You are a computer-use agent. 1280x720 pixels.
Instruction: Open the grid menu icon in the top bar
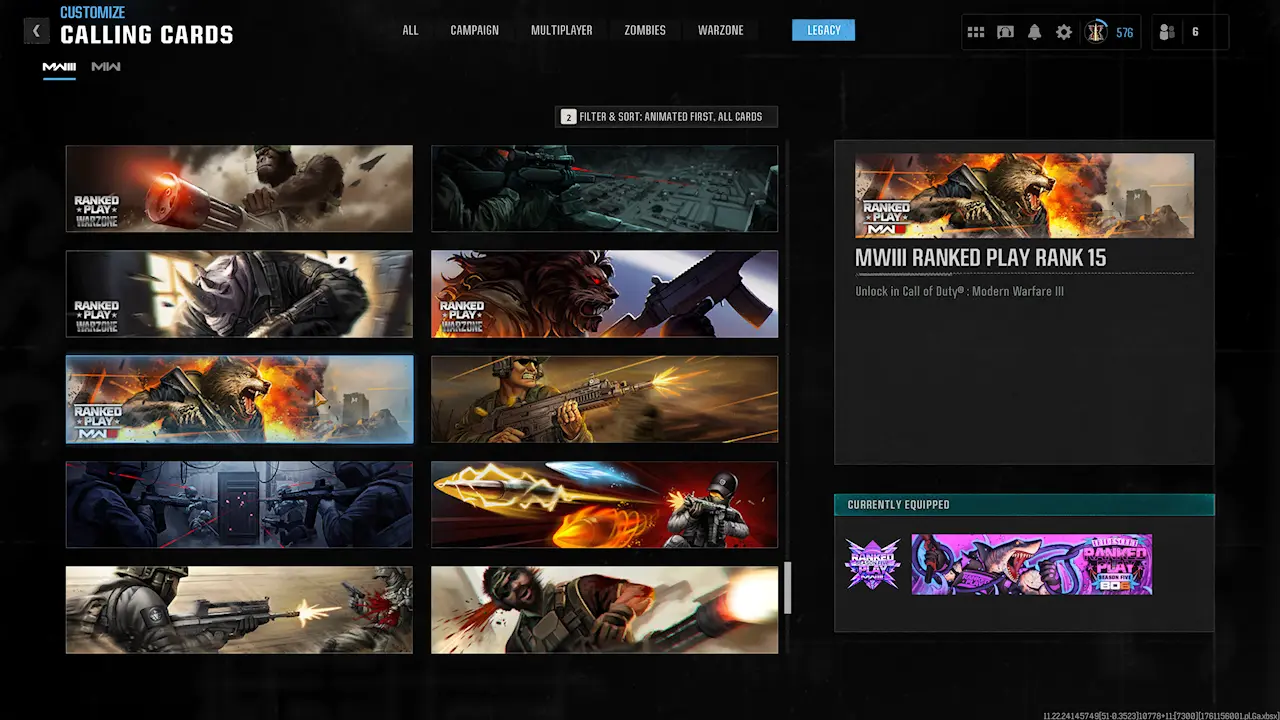tap(976, 32)
